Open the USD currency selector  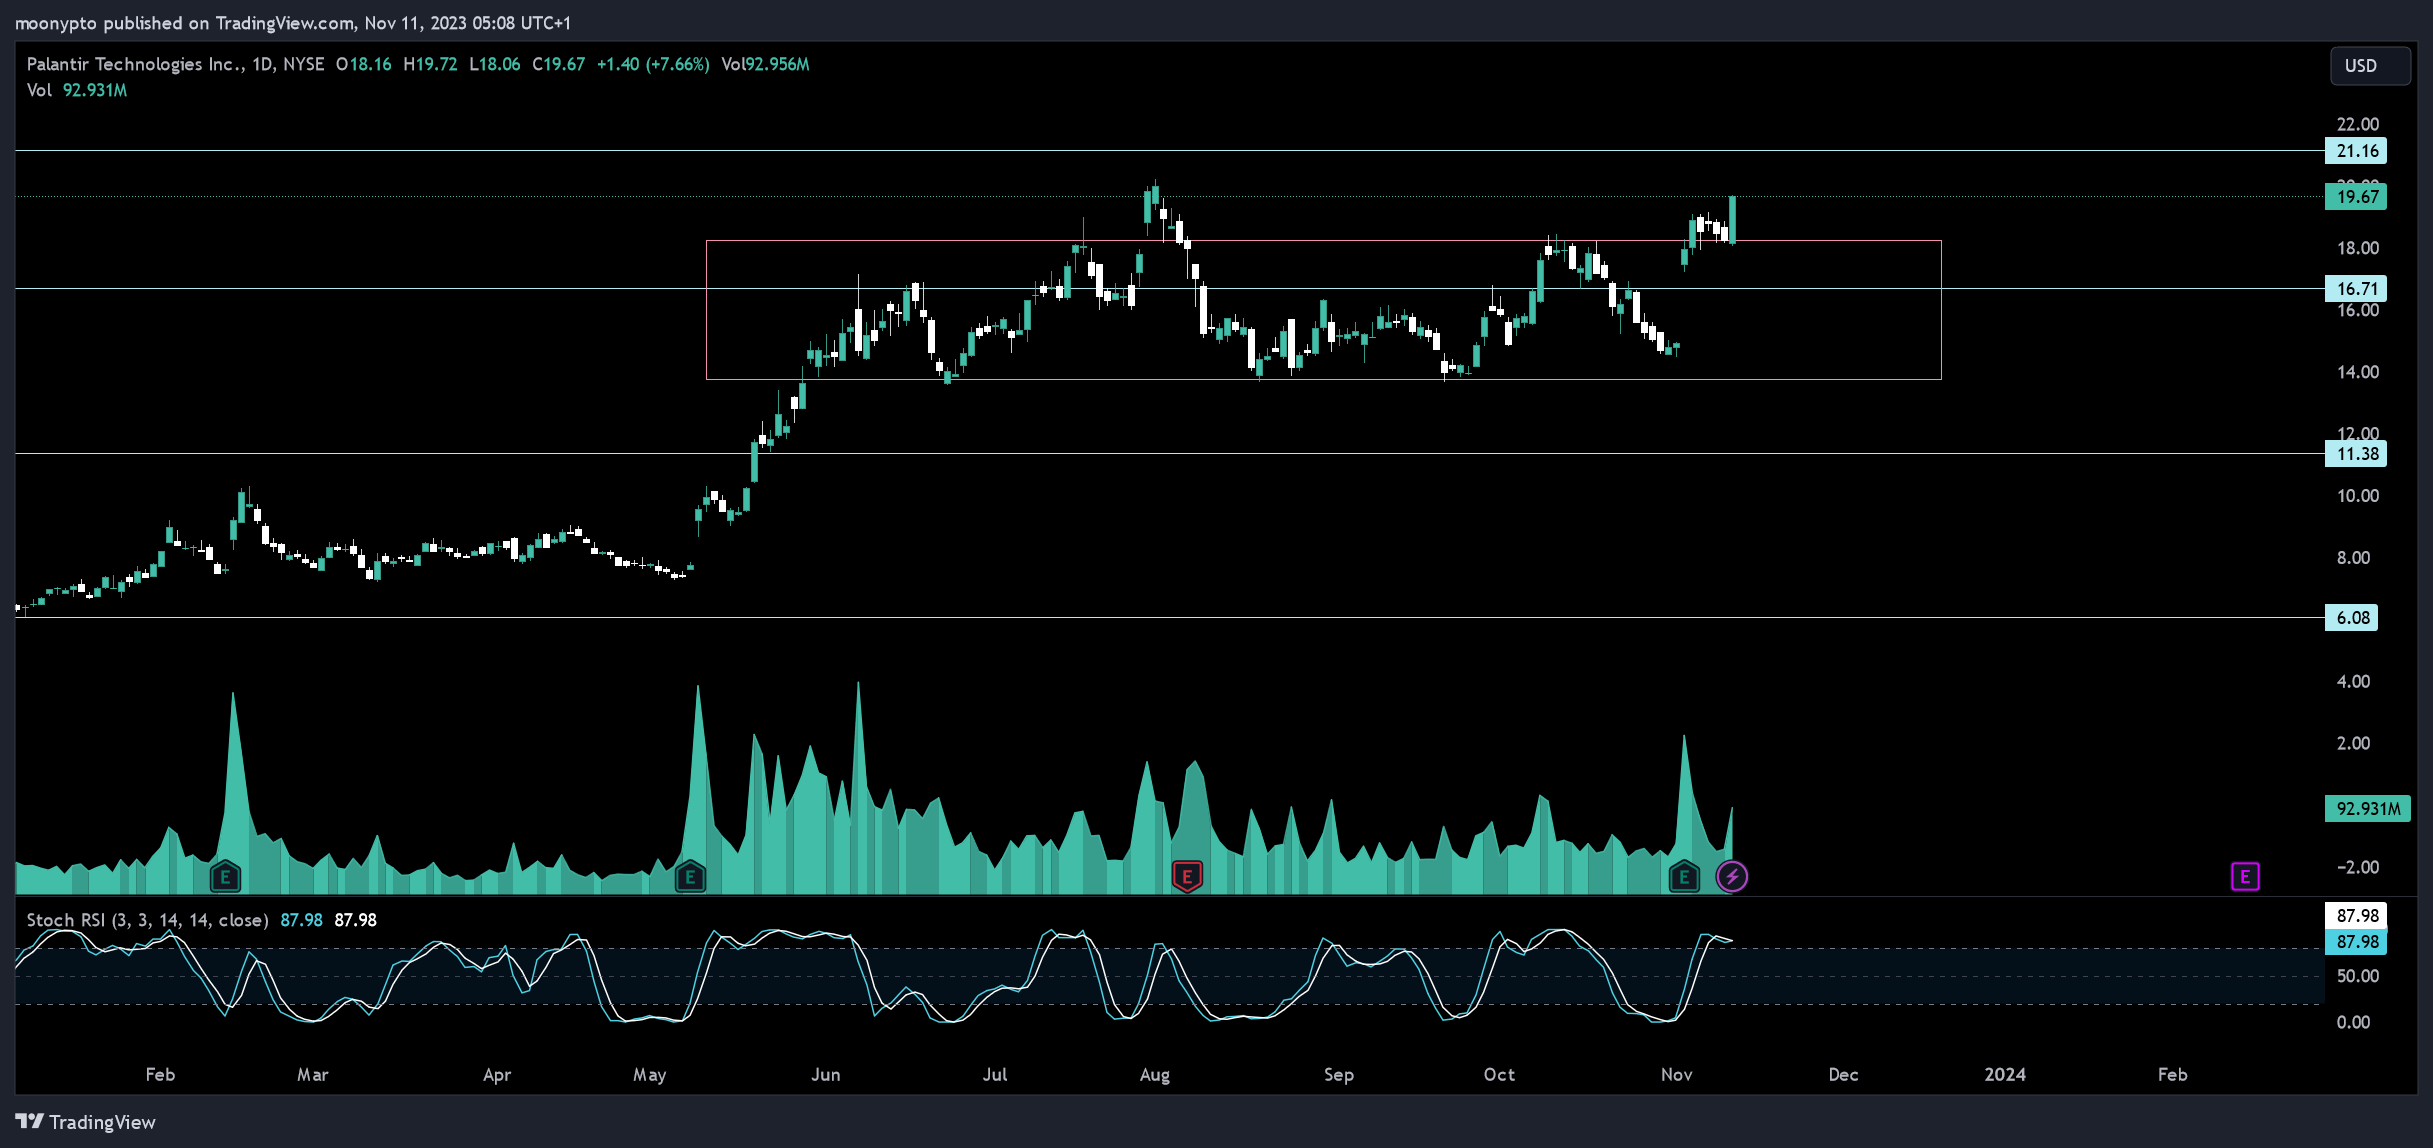[x=2369, y=65]
